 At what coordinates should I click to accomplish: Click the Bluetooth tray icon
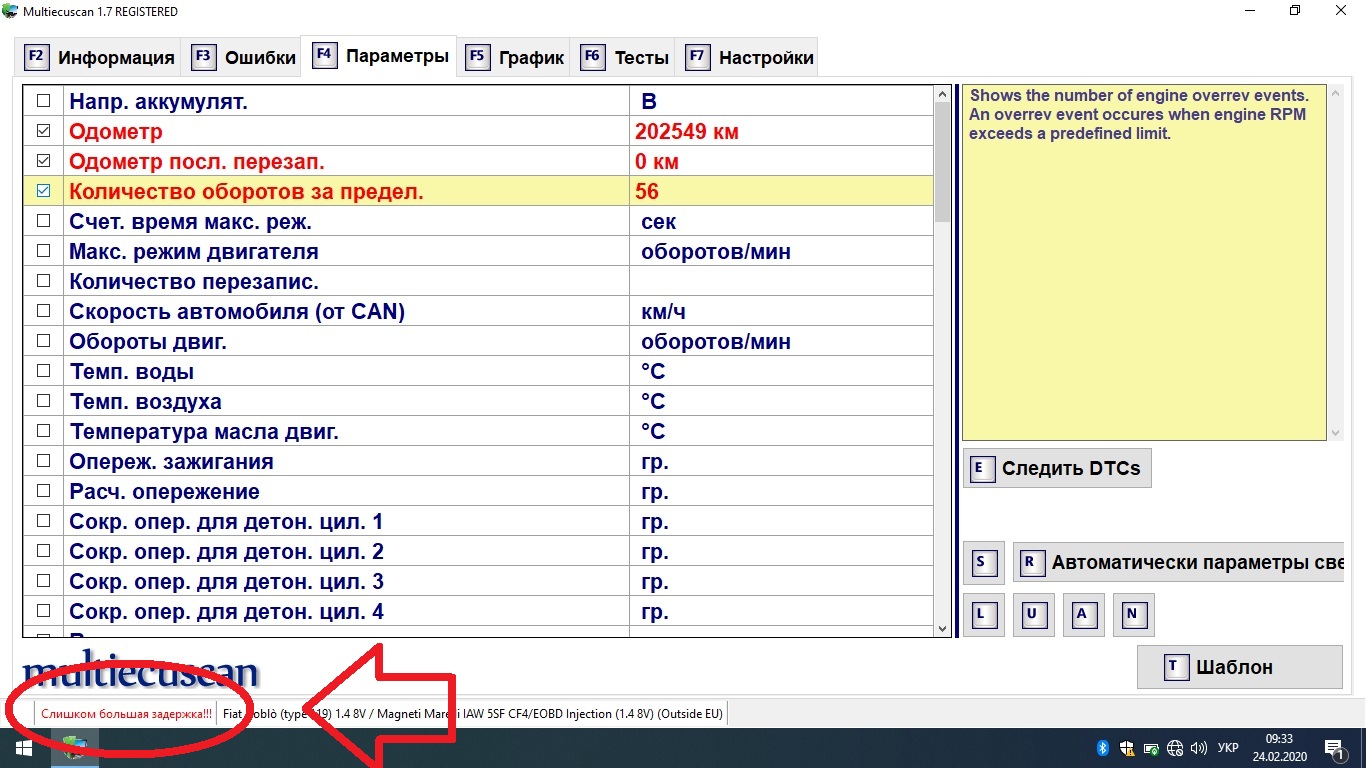click(1103, 748)
